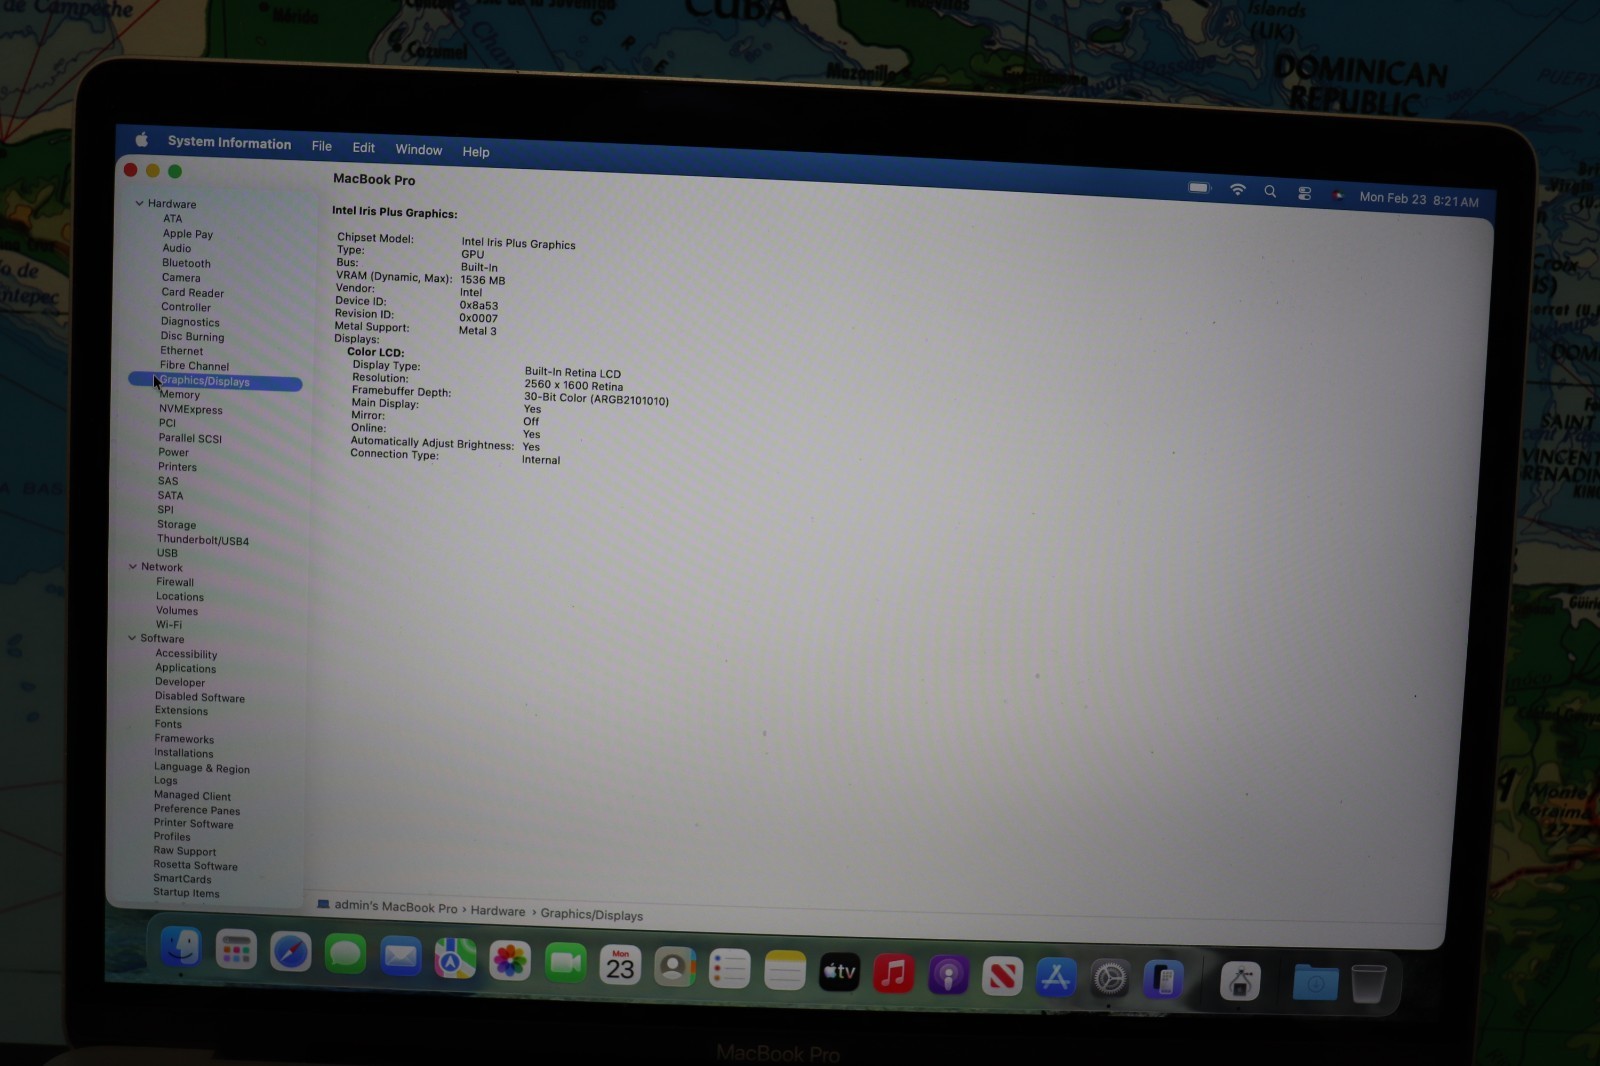Open FaceTime from the Dock
The width and height of the screenshot is (1600, 1066).
pyautogui.click(x=565, y=963)
